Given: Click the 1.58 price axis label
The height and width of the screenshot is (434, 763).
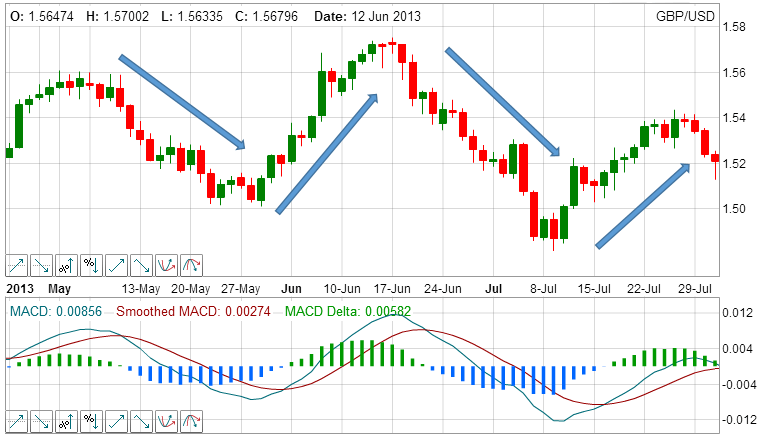Looking at the screenshot, I should tap(734, 27).
